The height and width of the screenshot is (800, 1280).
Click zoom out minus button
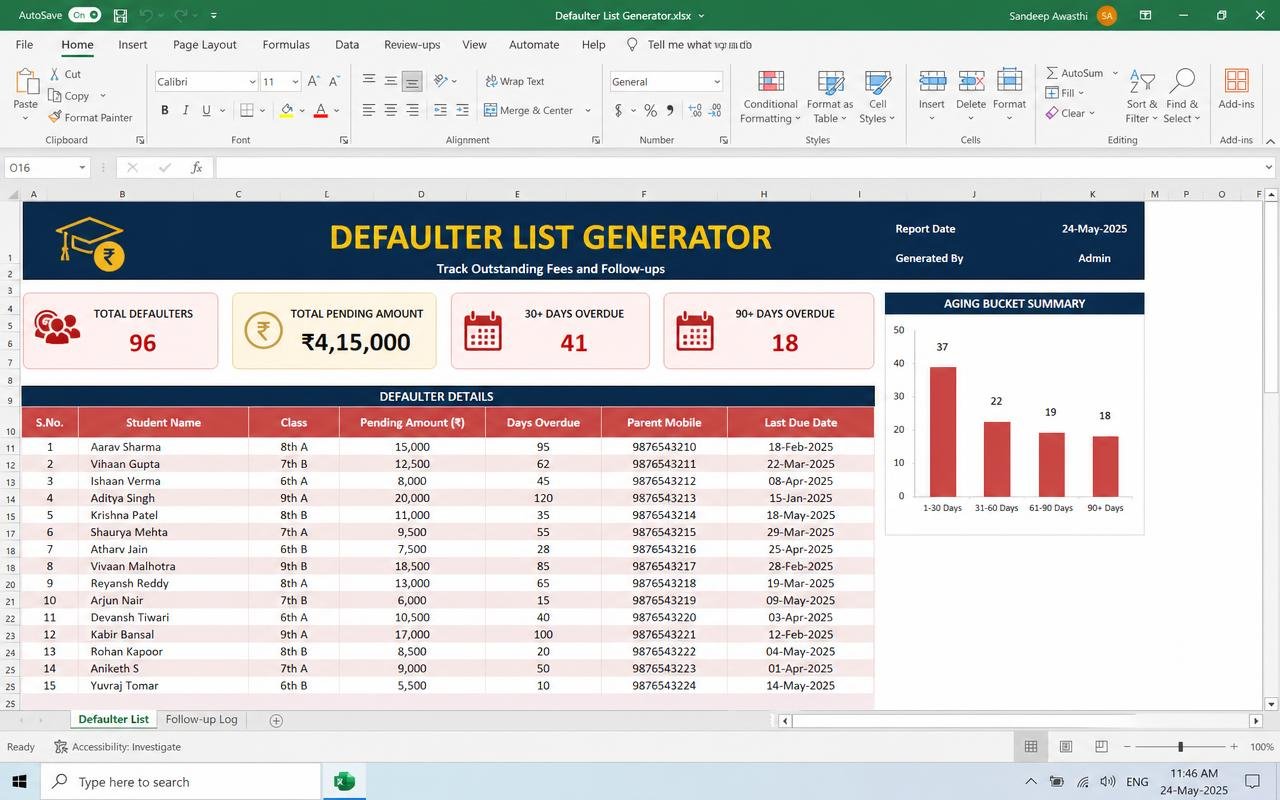[x=1128, y=747]
